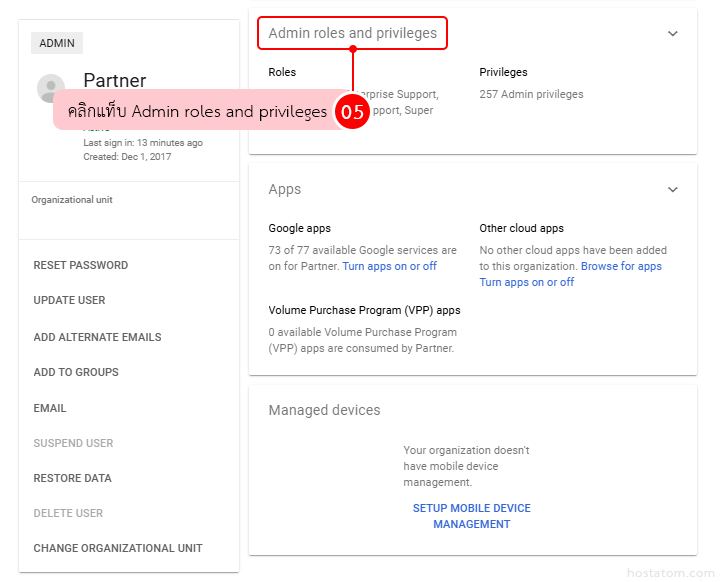
Task: Click the Partner user name heading
Action: (115, 80)
